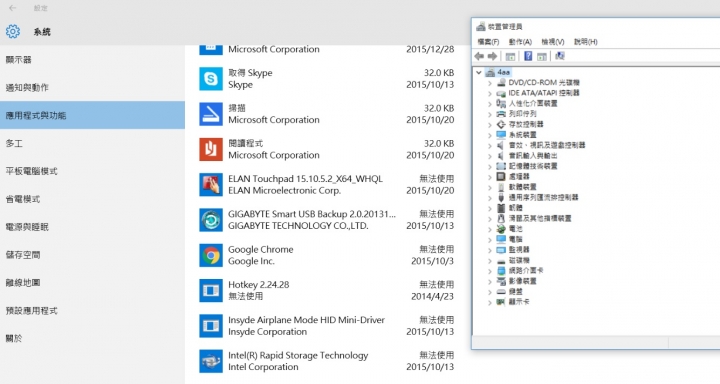Open the 檢視(V) menu
Viewport: 720px width, 384px height.
pyautogui.click(x=552, y=42)
